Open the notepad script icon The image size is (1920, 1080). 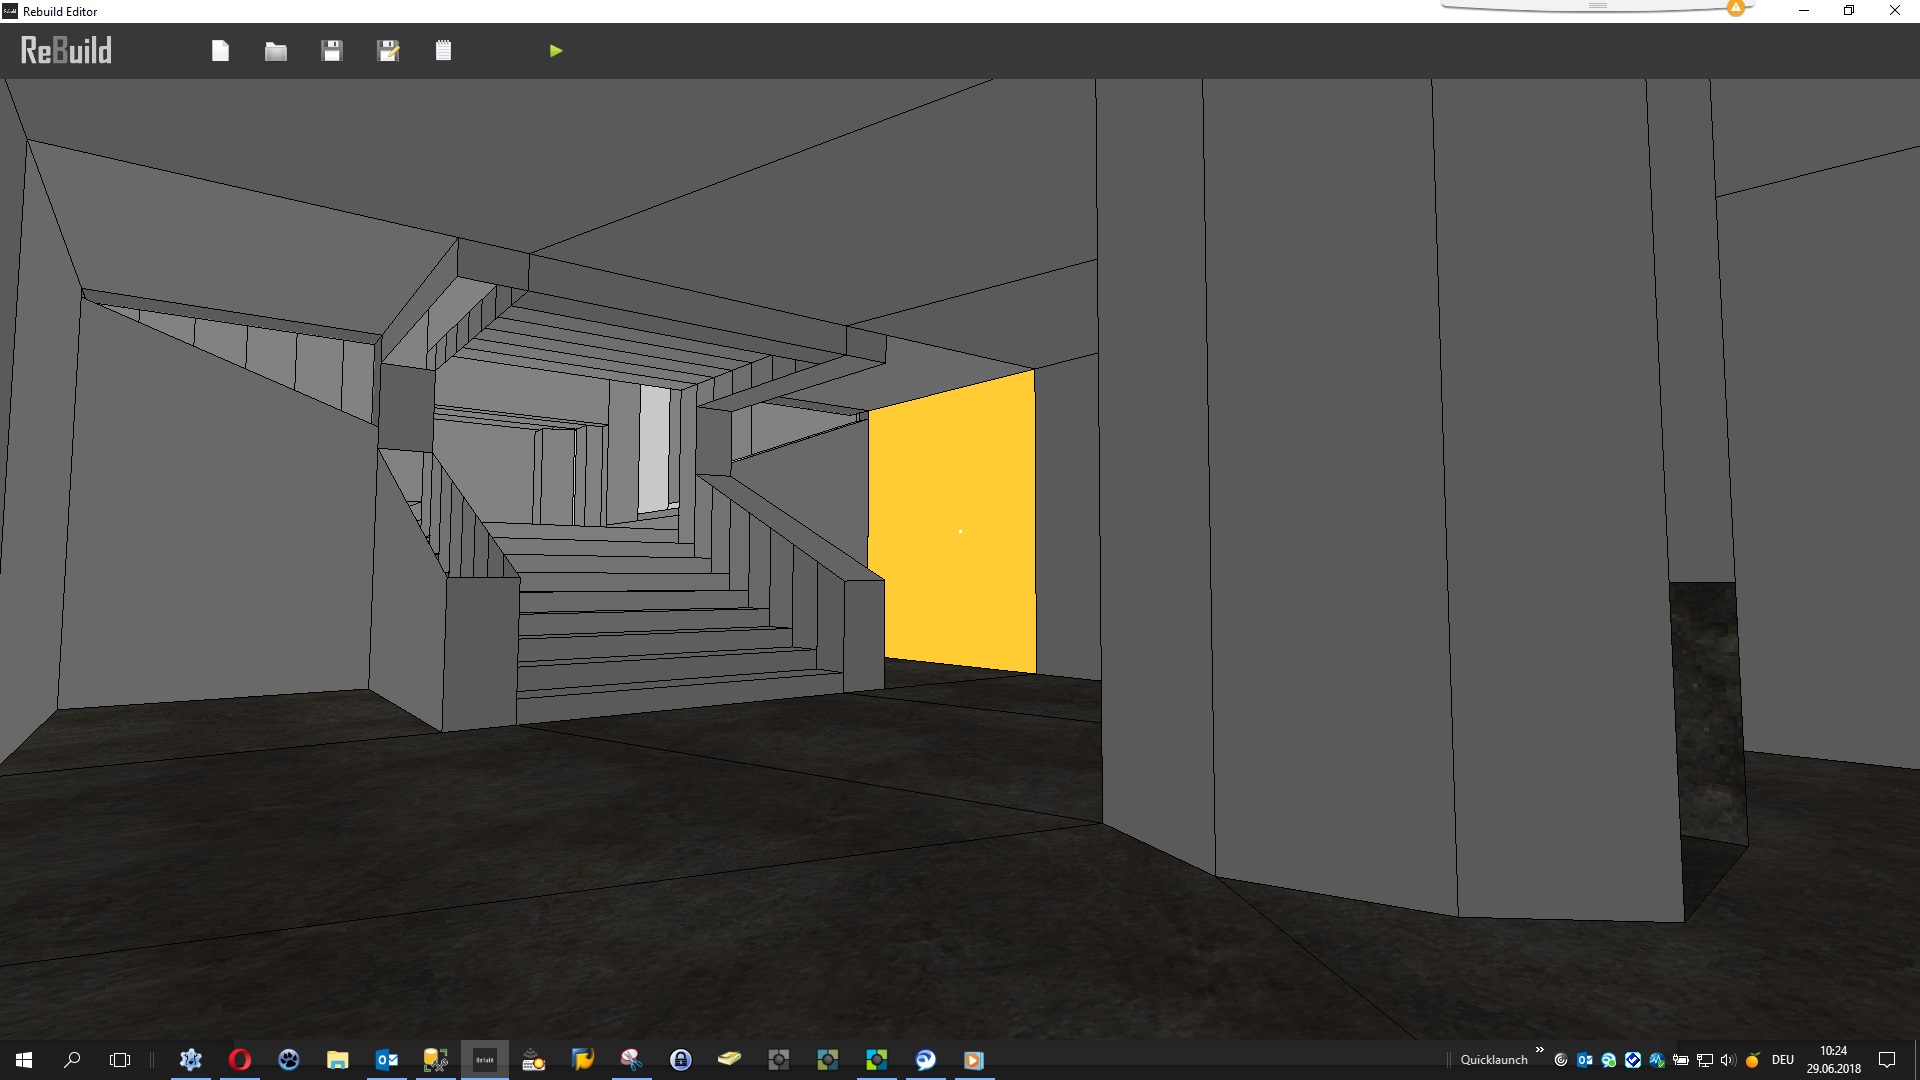[x=444, y=51]
